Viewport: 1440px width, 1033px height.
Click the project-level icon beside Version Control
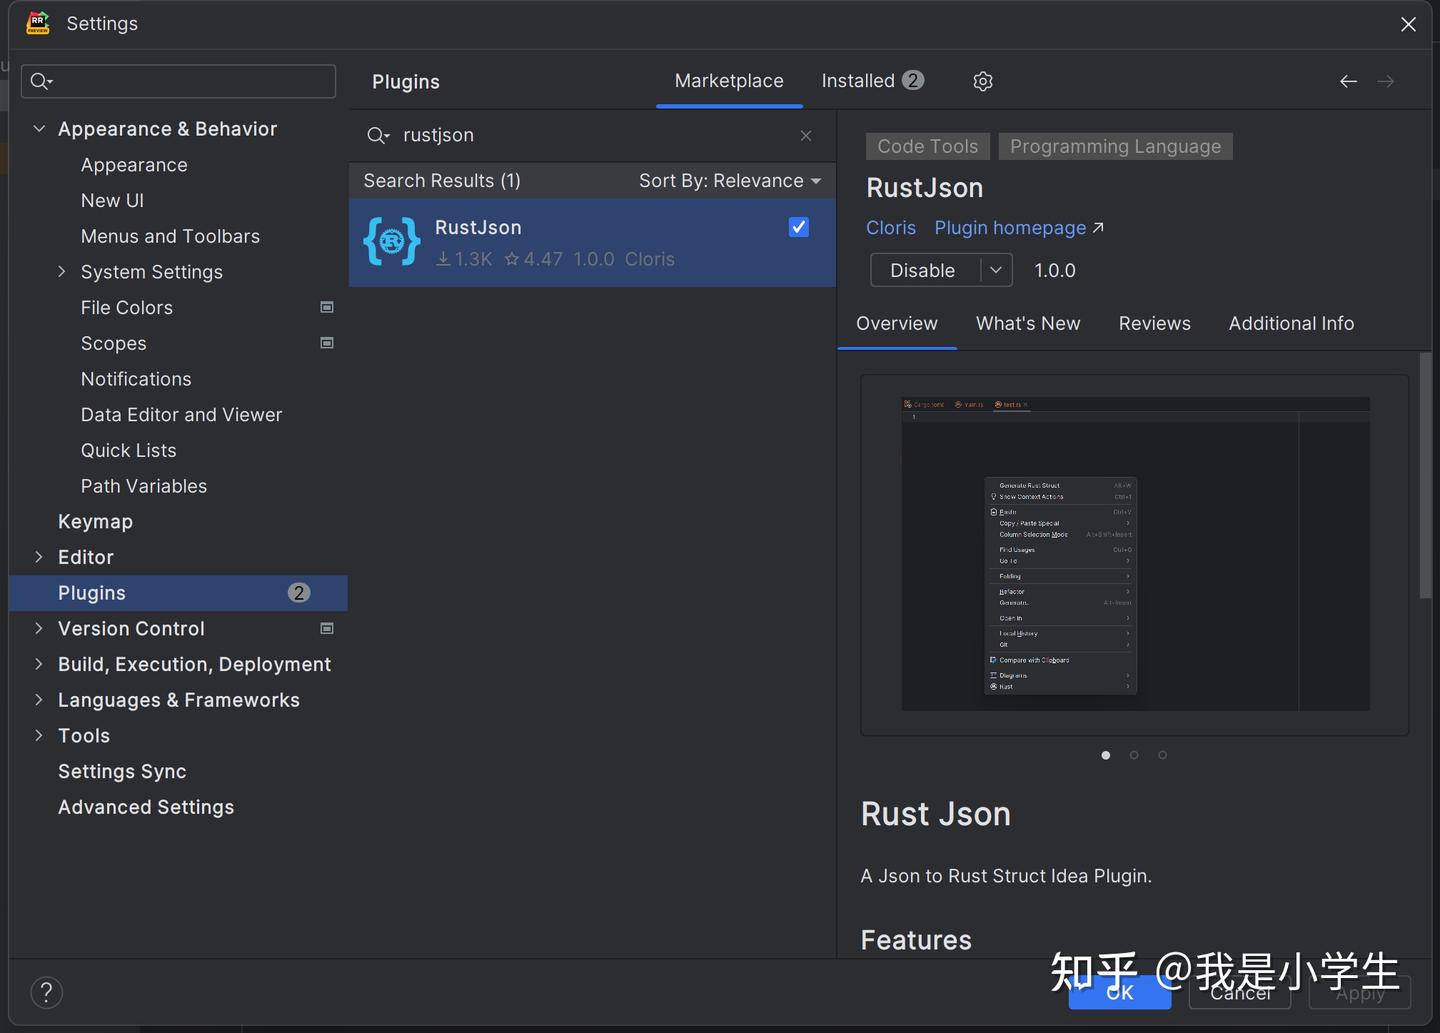[x=326, y=628]
